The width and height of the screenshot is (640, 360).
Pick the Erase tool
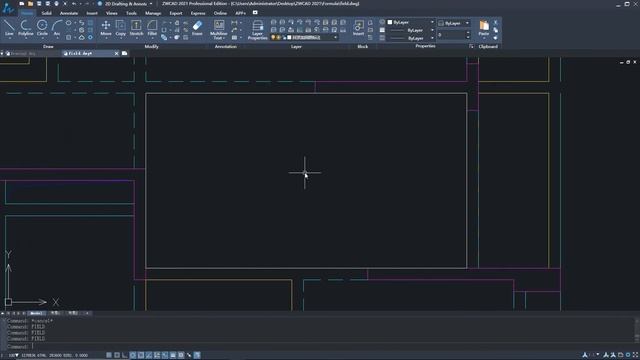pos(197,28)
